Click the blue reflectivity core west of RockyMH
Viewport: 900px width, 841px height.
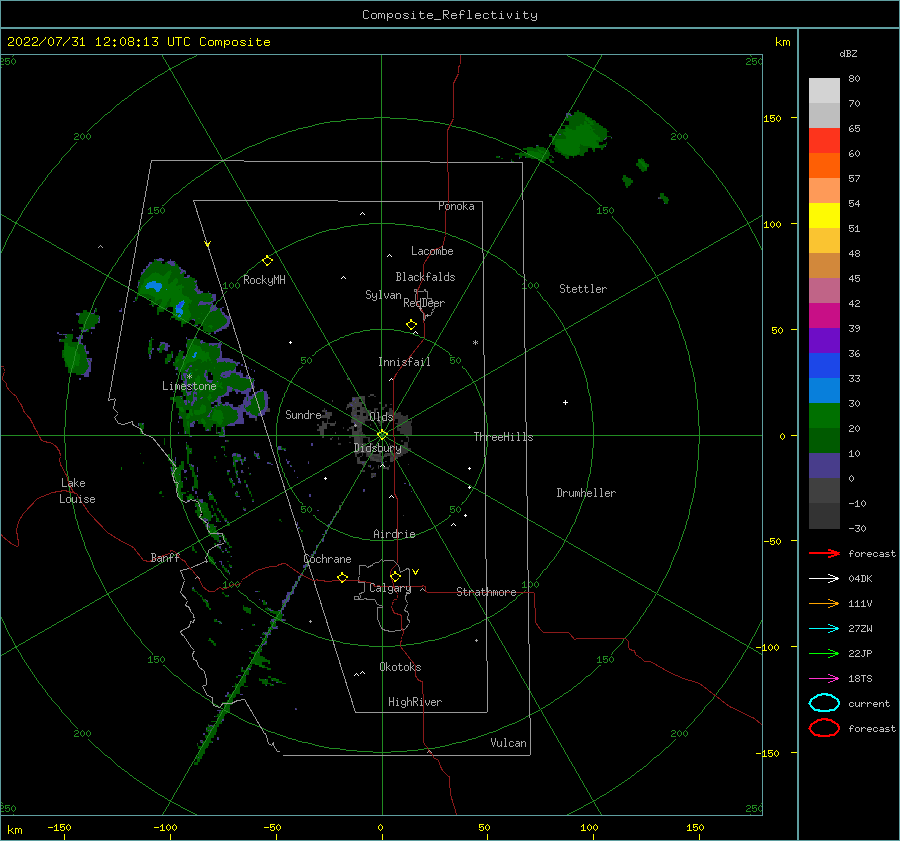153,286
